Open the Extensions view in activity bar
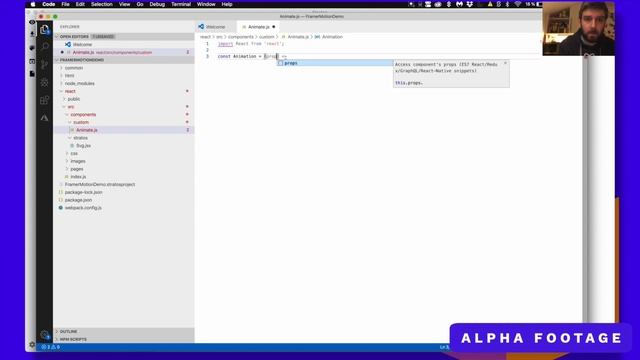The width and height of the screenshot is (640, 360). click(44, 100)
